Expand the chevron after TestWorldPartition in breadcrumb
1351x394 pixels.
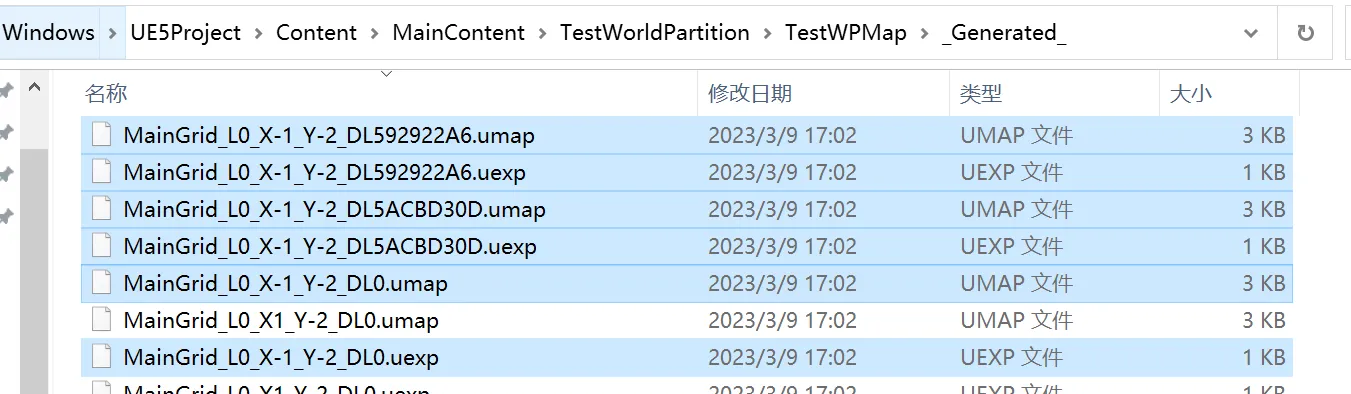767,33
